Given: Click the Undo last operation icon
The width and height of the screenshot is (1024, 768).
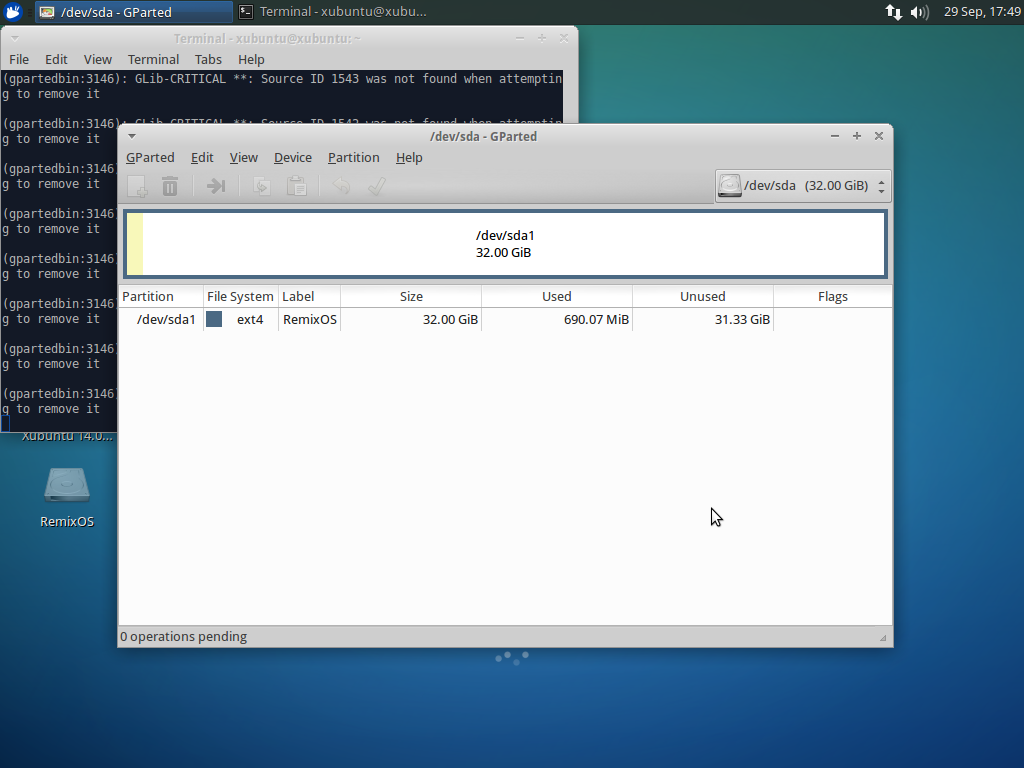Looking at the screenshot, I should (341, 186).
